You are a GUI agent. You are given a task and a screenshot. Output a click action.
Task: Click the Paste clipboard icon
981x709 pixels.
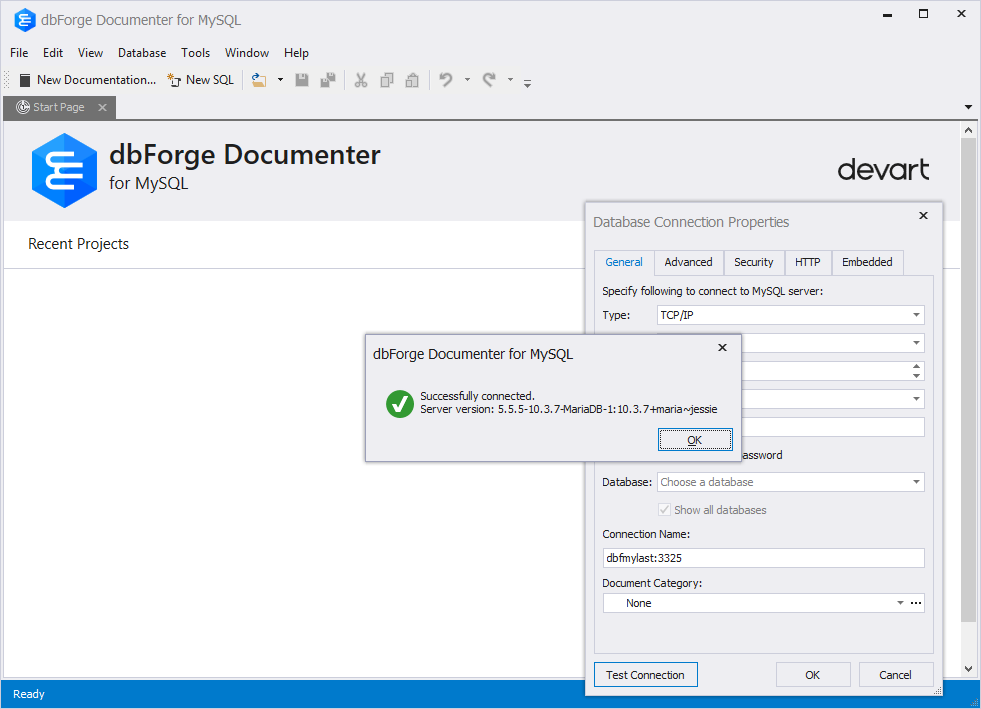coord(412,80)
